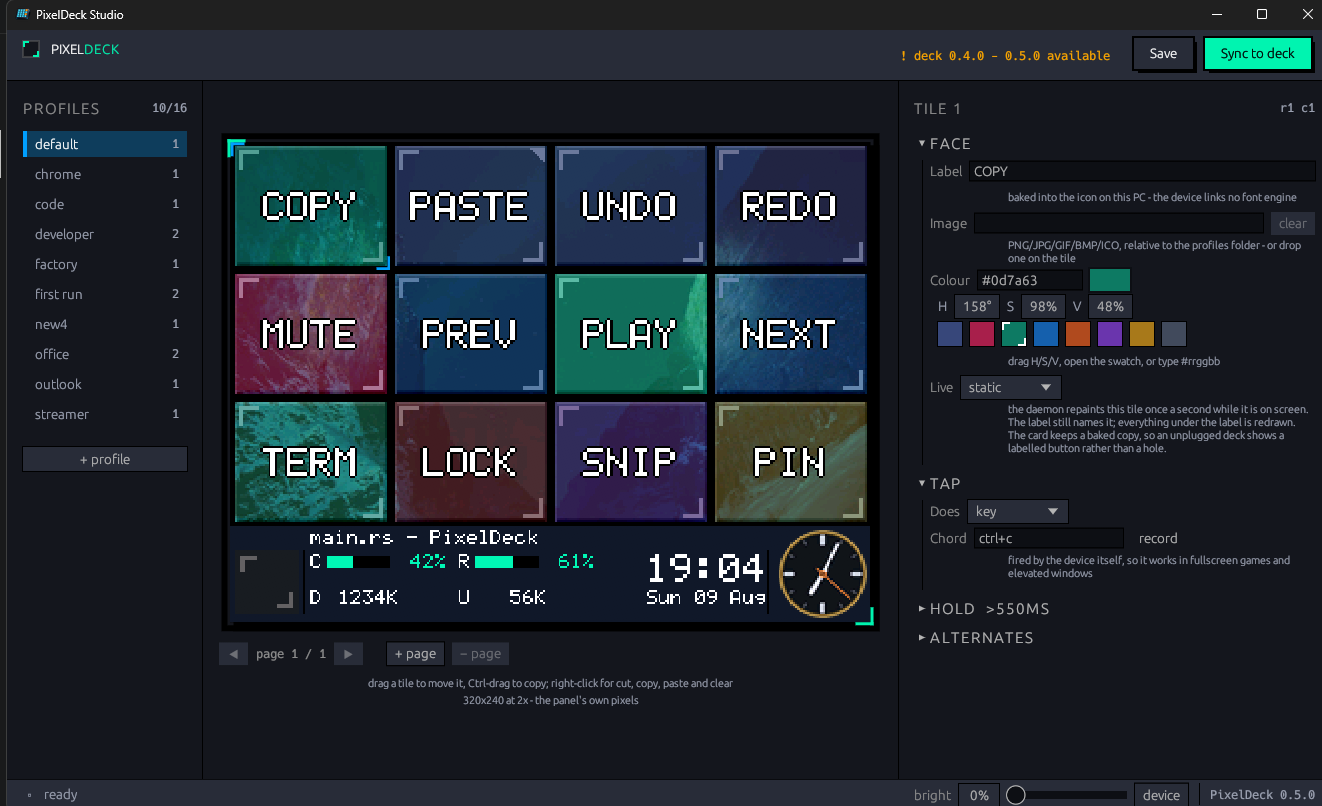This screenshot has height=806, width=1322.
Task: Click the Save button
Action: 1163,54
